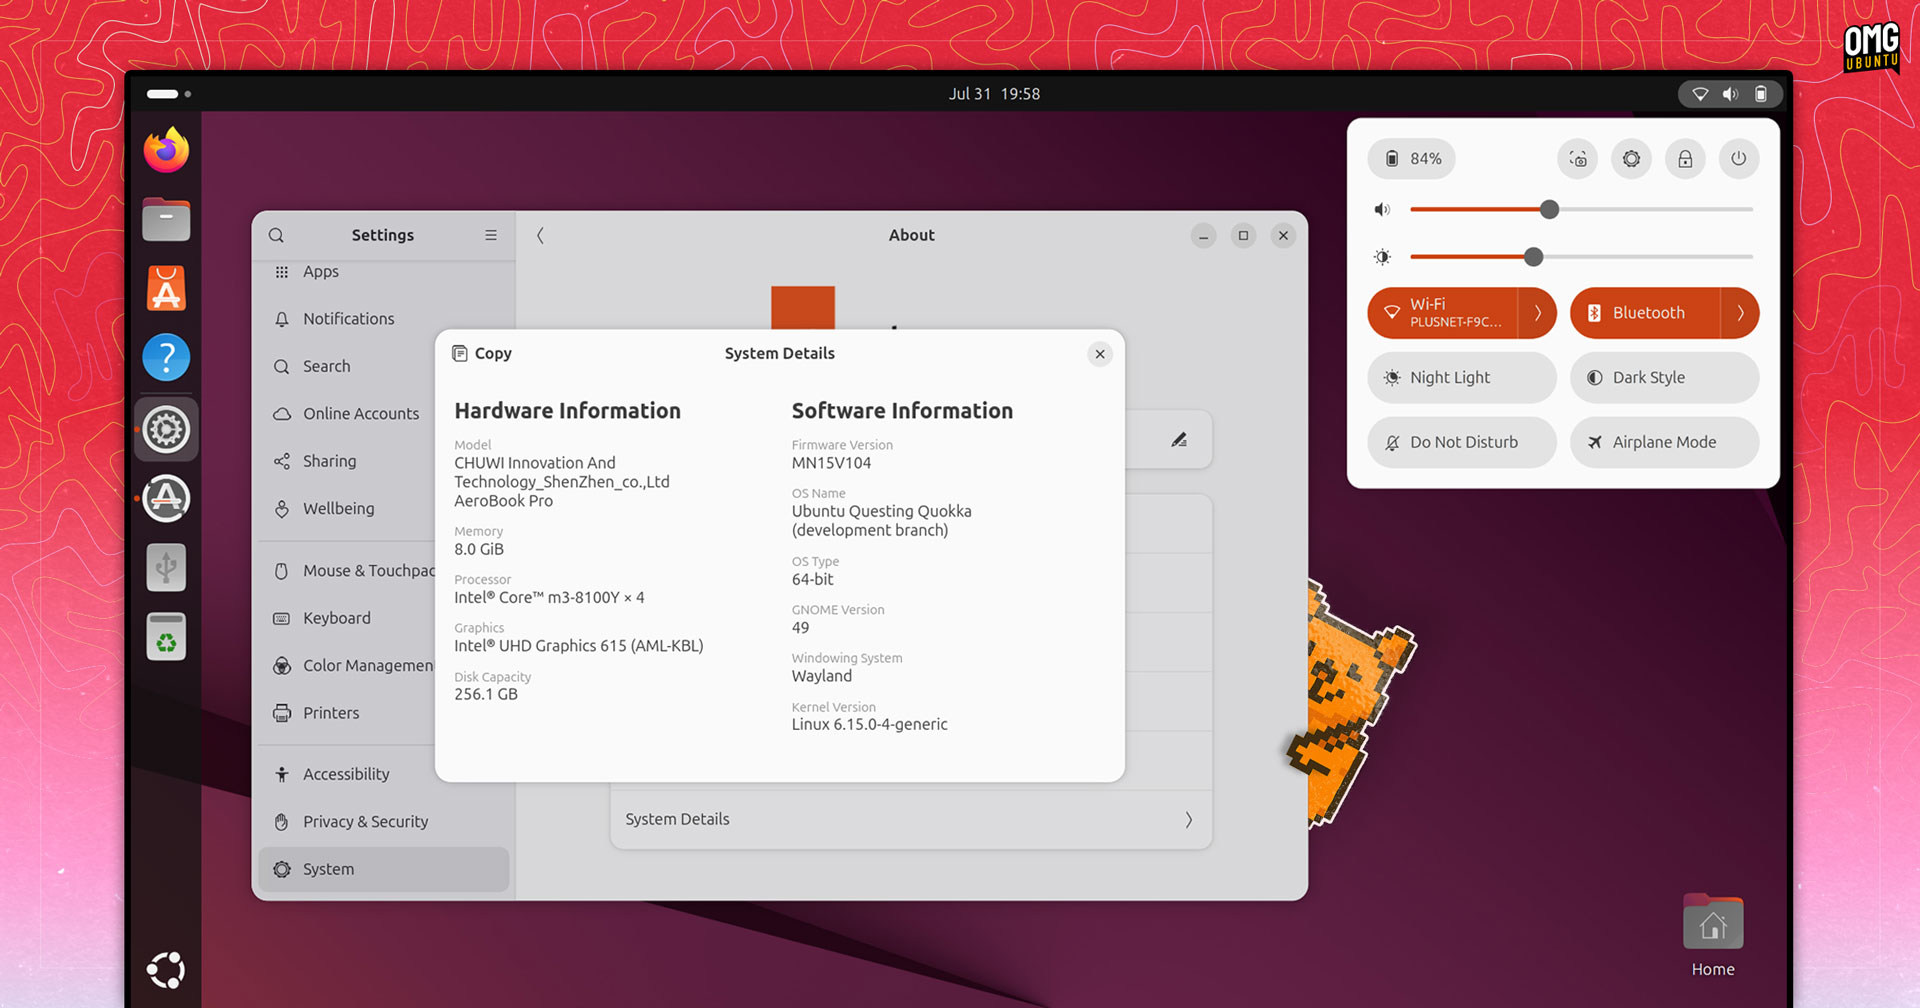Image resolution: width=1920 pixels, height=1008 pixels.
Task: Open the Search settings panel
Action: 324,366
